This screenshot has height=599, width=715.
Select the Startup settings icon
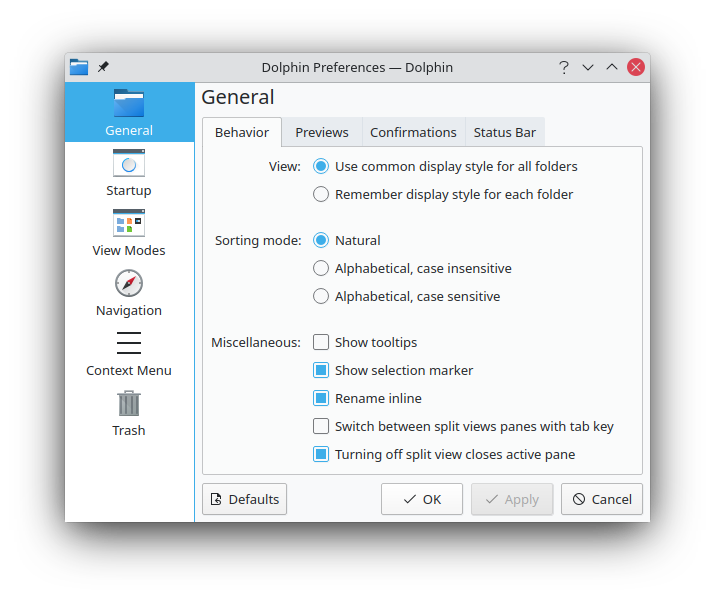[x=129, y=163]
